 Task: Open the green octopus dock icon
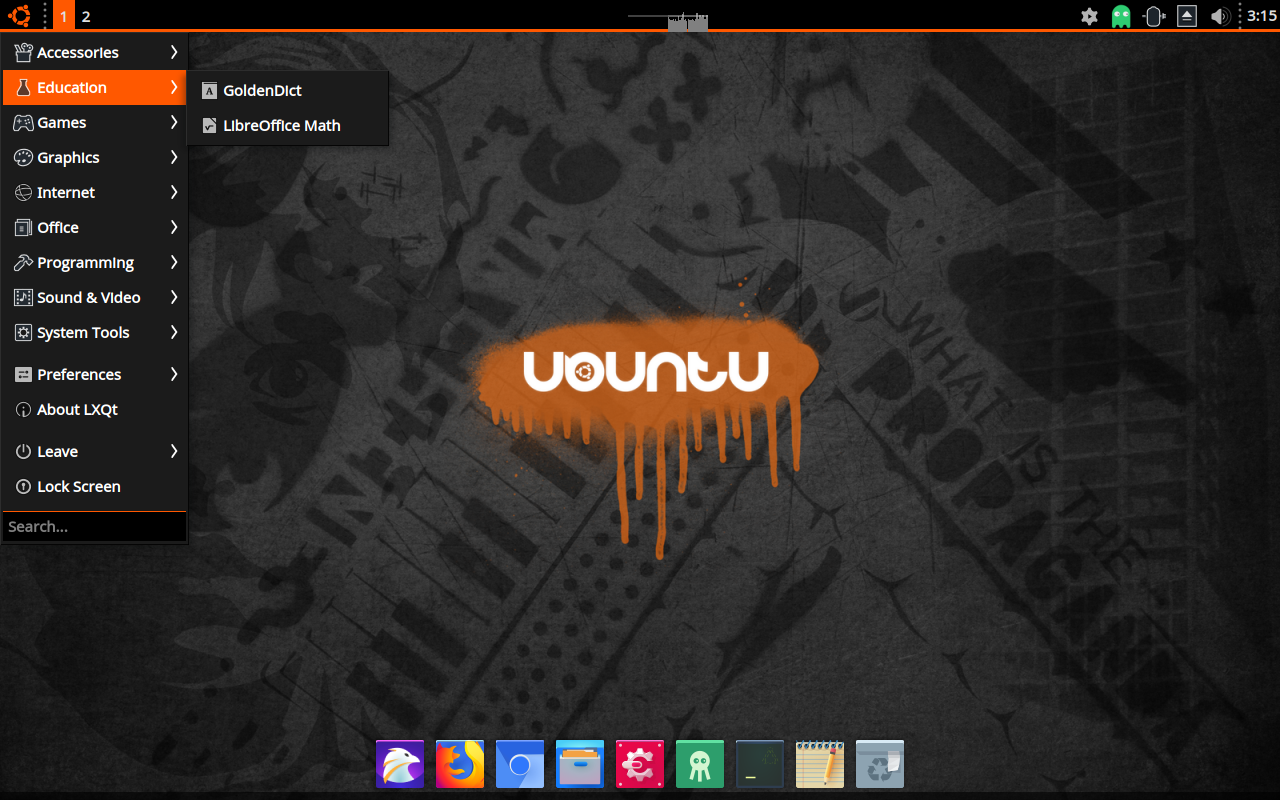(700, 764)
